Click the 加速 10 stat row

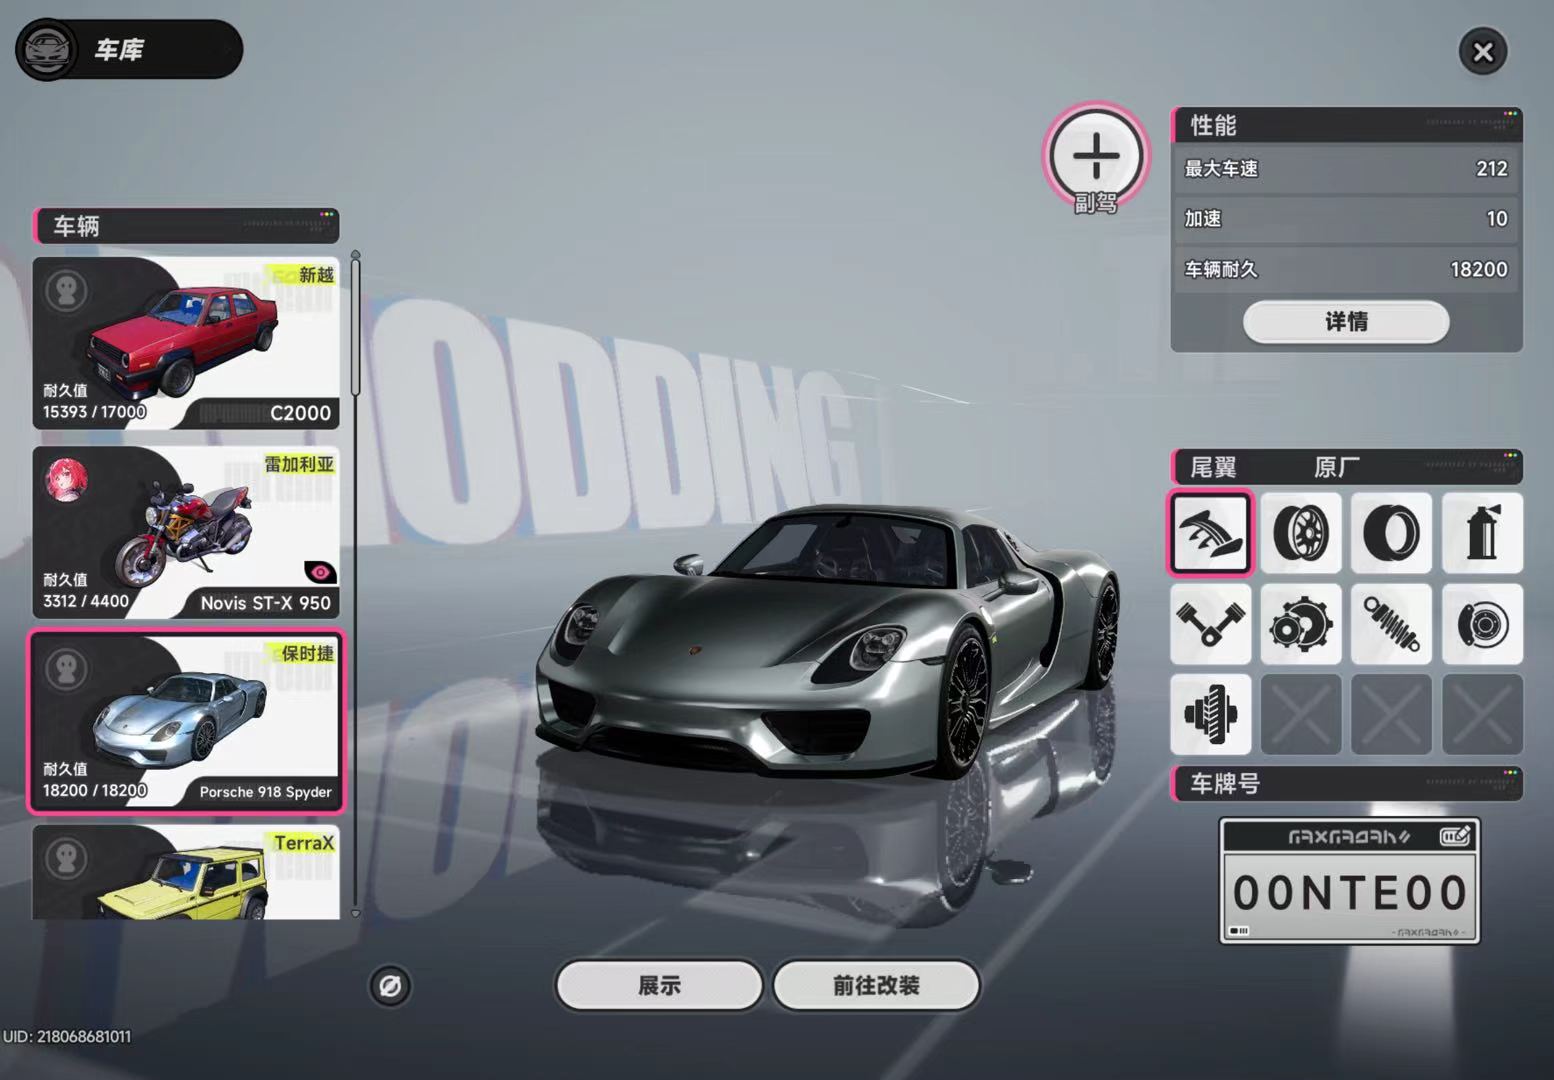pyautogui.click(x=1346, y=219)
